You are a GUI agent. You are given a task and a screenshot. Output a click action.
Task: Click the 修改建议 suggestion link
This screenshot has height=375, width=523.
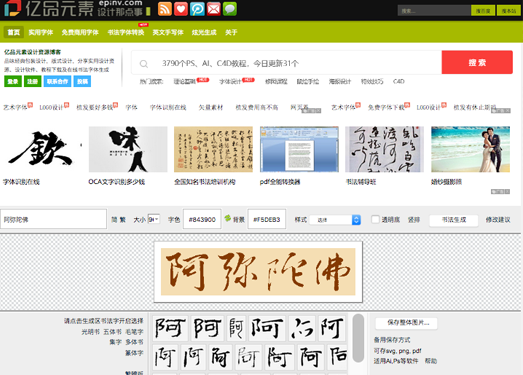click(498, 220)
